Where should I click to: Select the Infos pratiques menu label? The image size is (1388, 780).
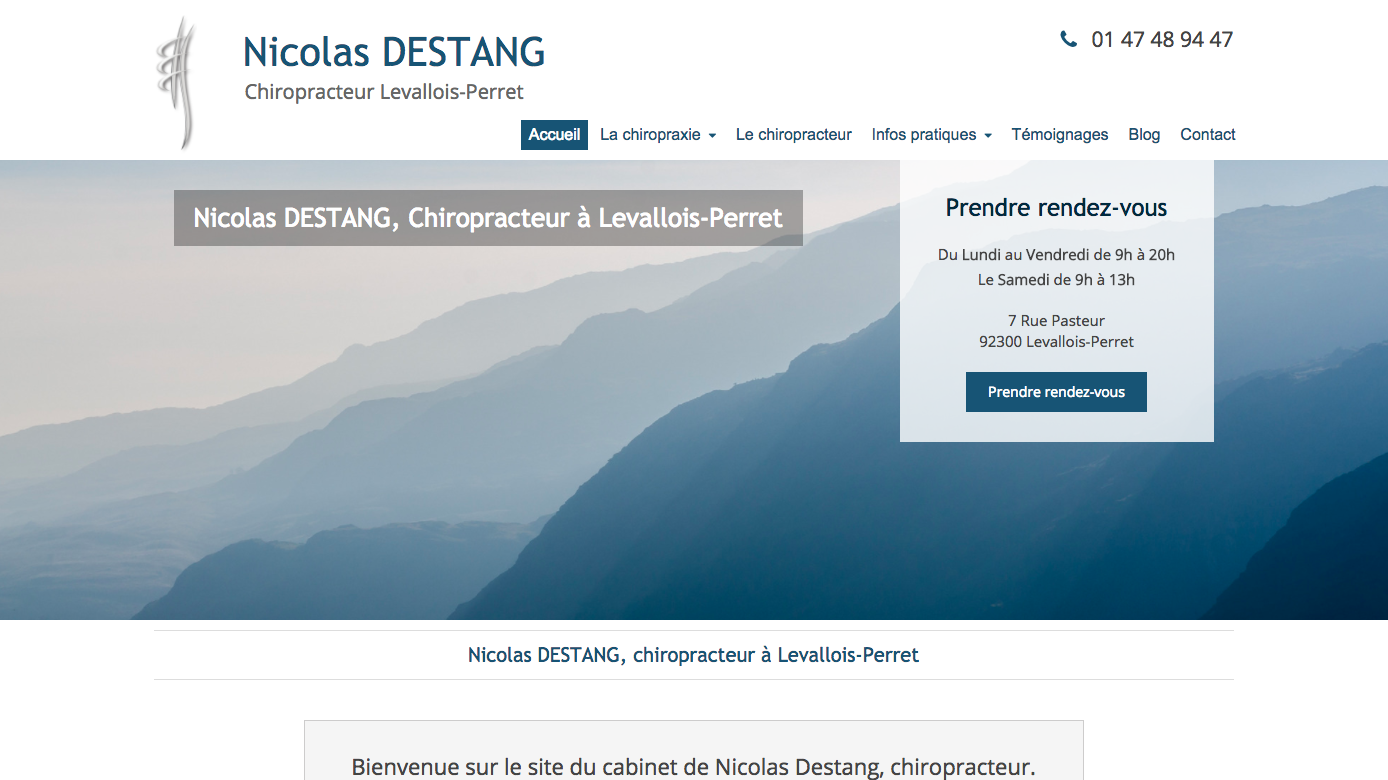click(923, 135)
